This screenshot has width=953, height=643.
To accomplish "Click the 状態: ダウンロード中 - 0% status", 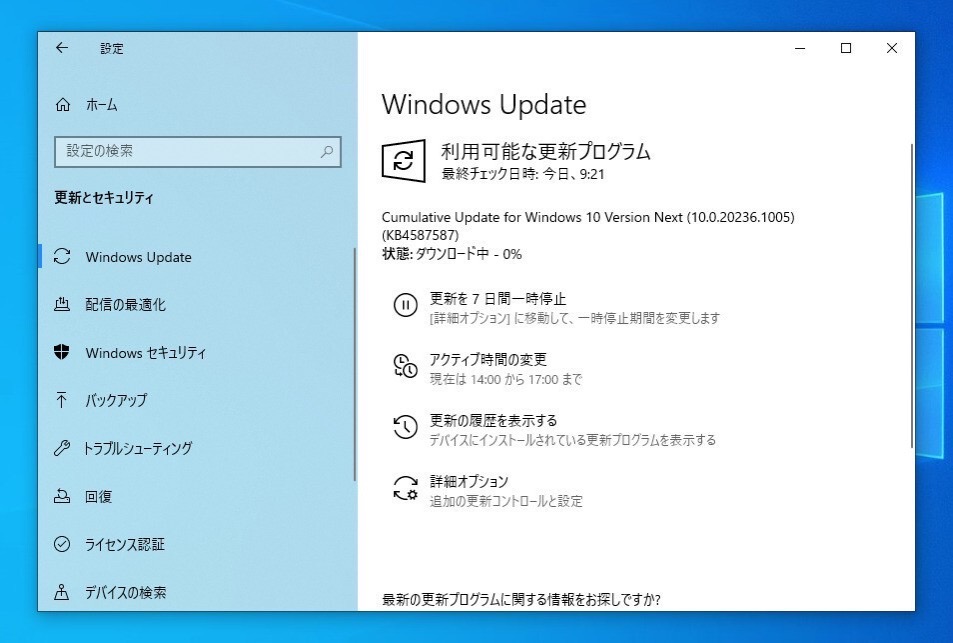I will pos(452,254).
